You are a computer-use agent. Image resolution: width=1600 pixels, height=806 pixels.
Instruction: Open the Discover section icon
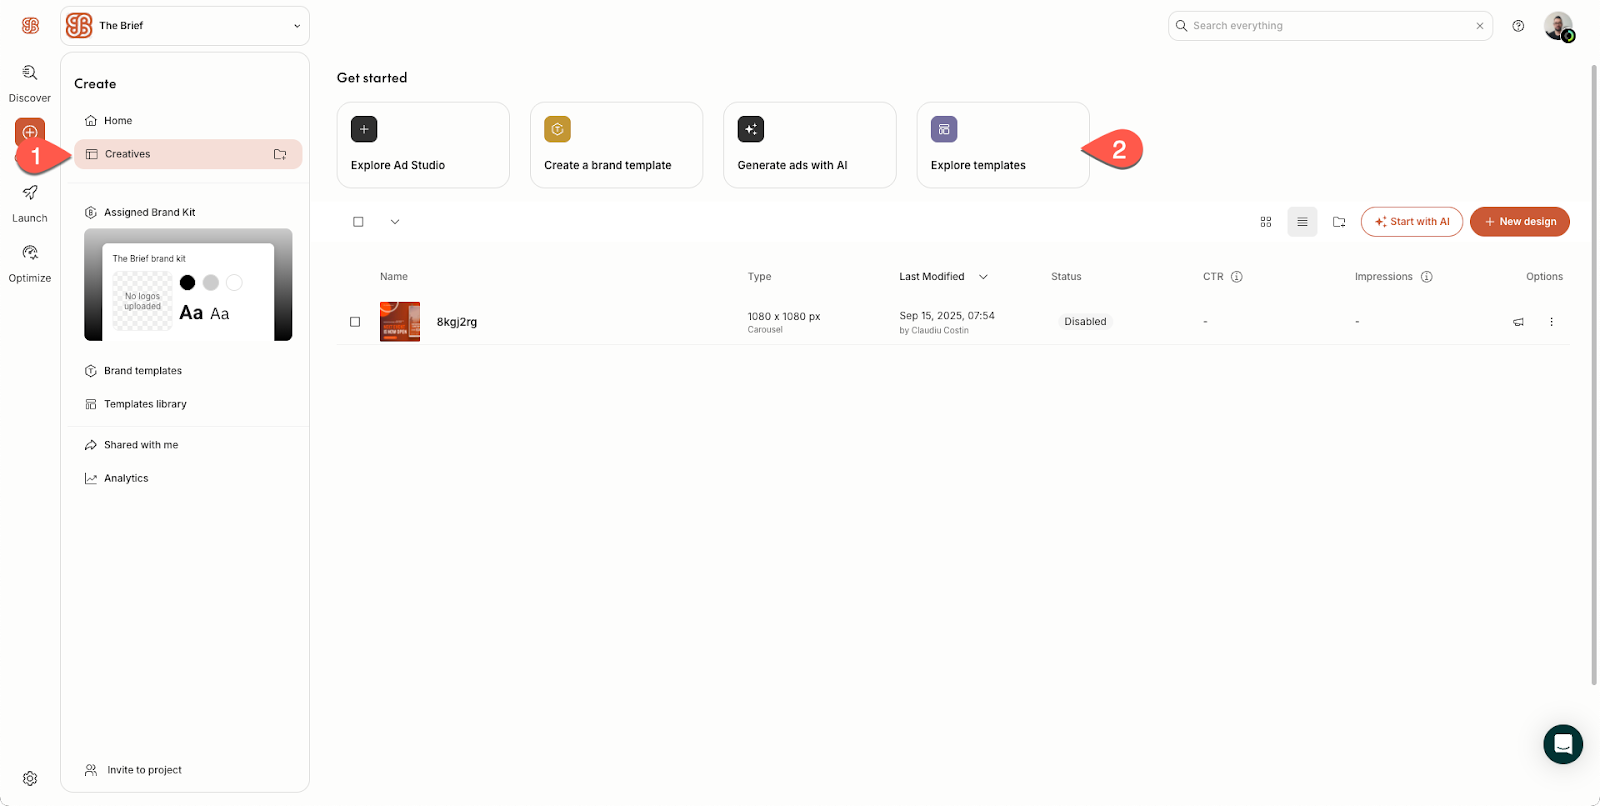tap(30, 73)
